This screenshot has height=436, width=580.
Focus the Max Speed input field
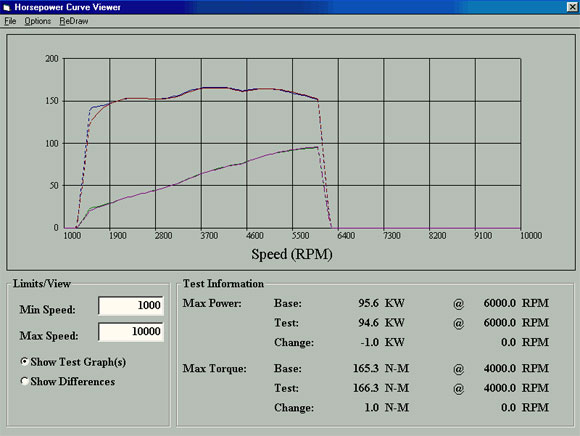click(131, 331)
